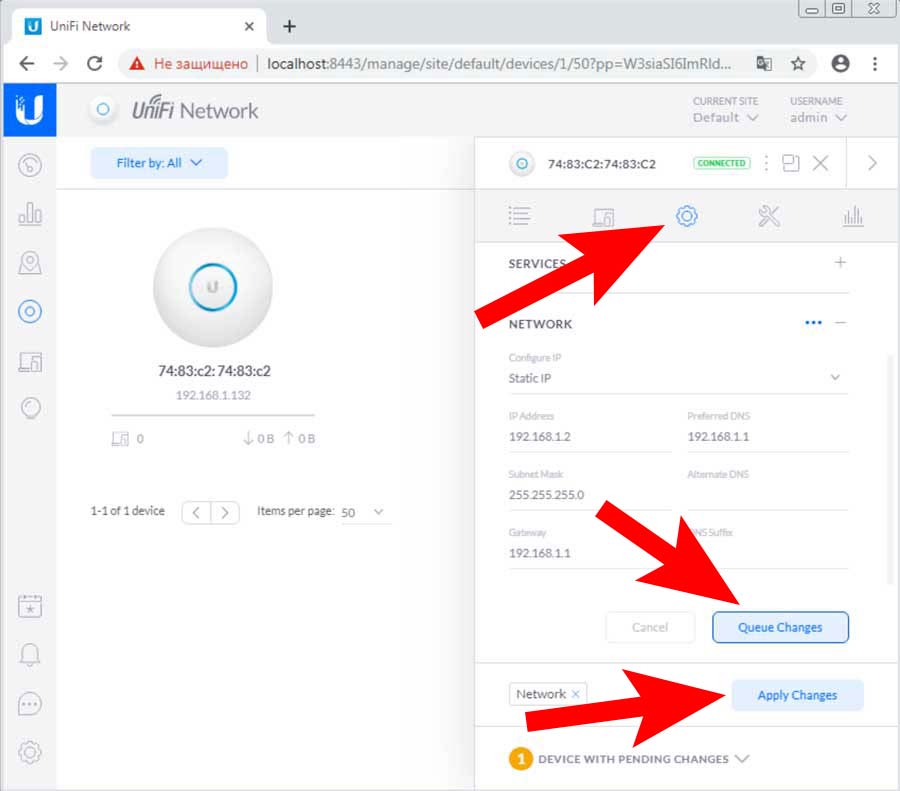
Task: Edit the Subnet Mask field
Action: [589, 495]
